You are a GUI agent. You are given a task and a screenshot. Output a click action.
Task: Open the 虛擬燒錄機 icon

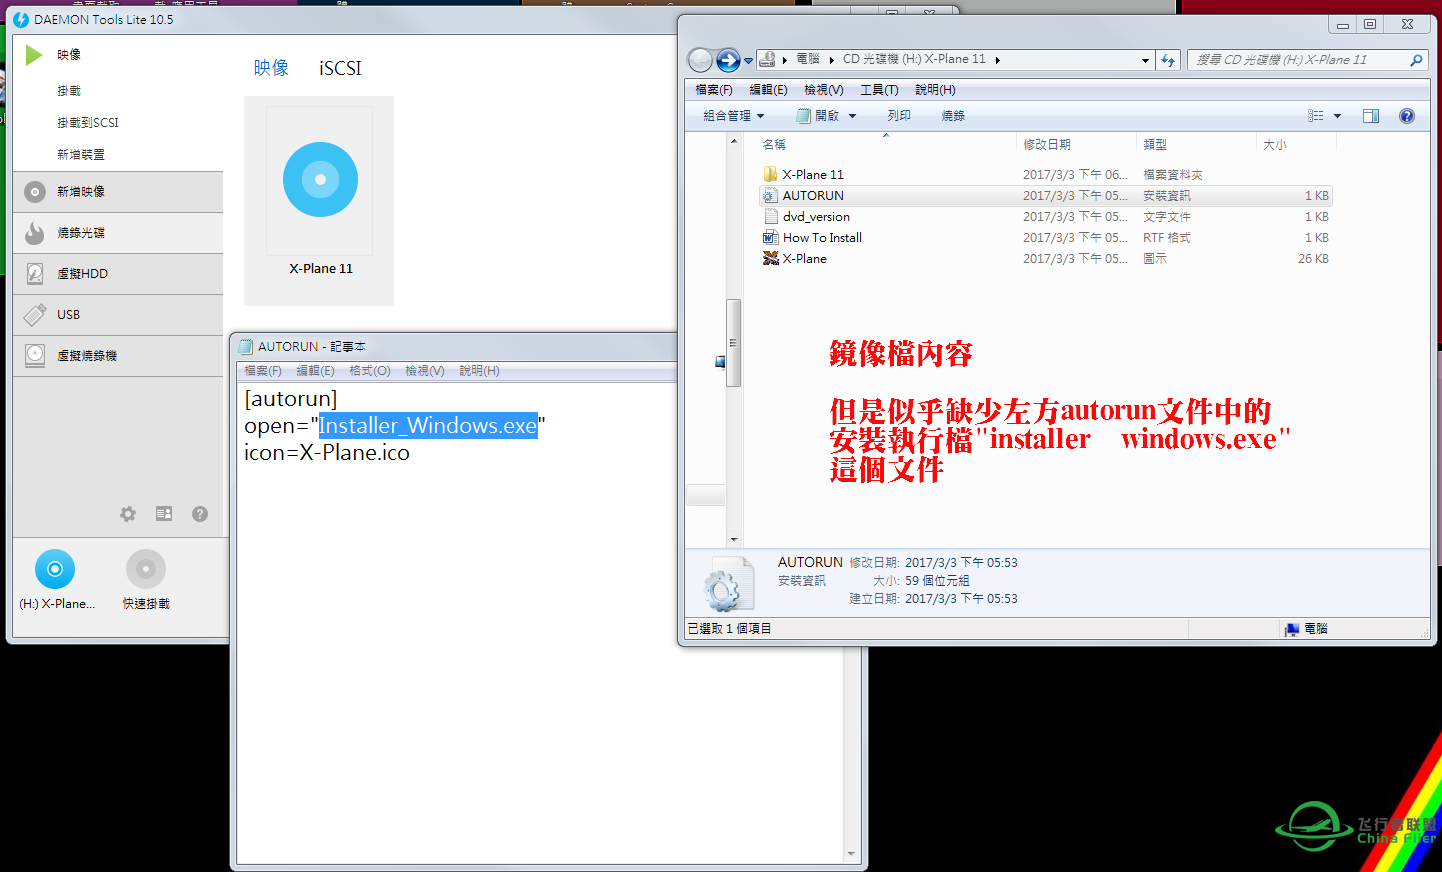coord(35,356)
